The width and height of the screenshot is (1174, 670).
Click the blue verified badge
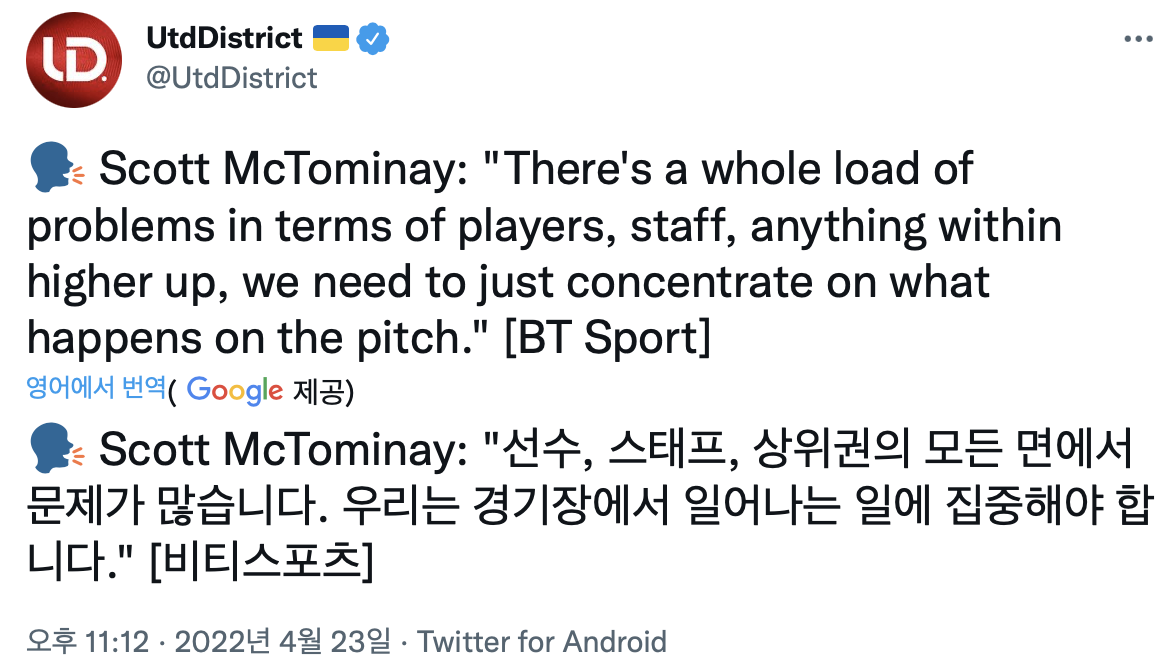[x=373, y=39]
